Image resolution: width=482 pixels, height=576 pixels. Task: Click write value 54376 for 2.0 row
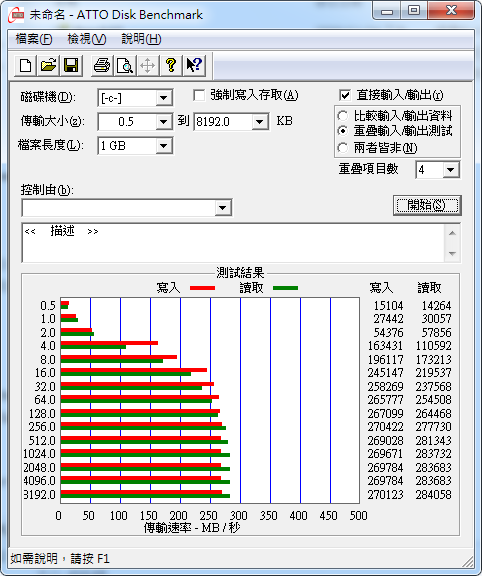coord(388,332)
